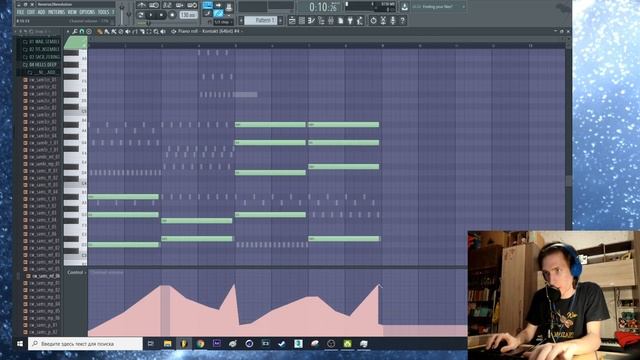Open the FILE menu
This screenshot has width=640, height=360.
[20, 12]
